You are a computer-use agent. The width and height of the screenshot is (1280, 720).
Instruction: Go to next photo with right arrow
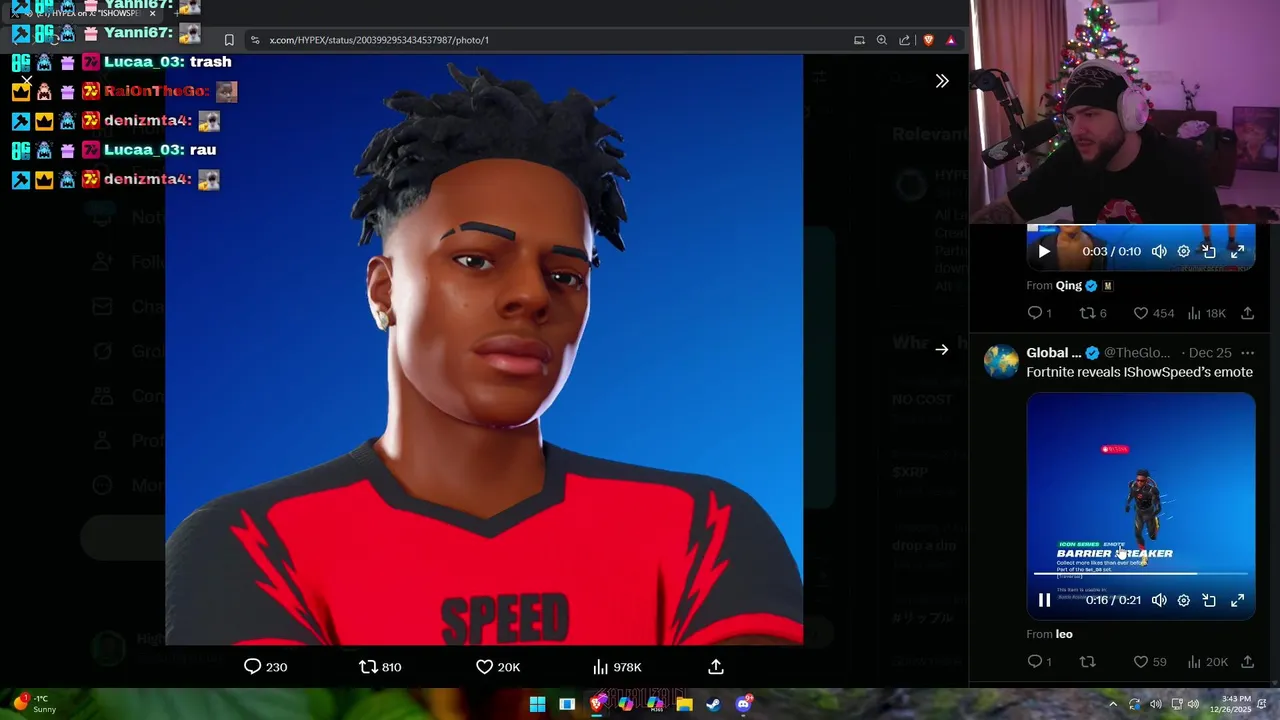pyautogui.click(x=942, y=350)
